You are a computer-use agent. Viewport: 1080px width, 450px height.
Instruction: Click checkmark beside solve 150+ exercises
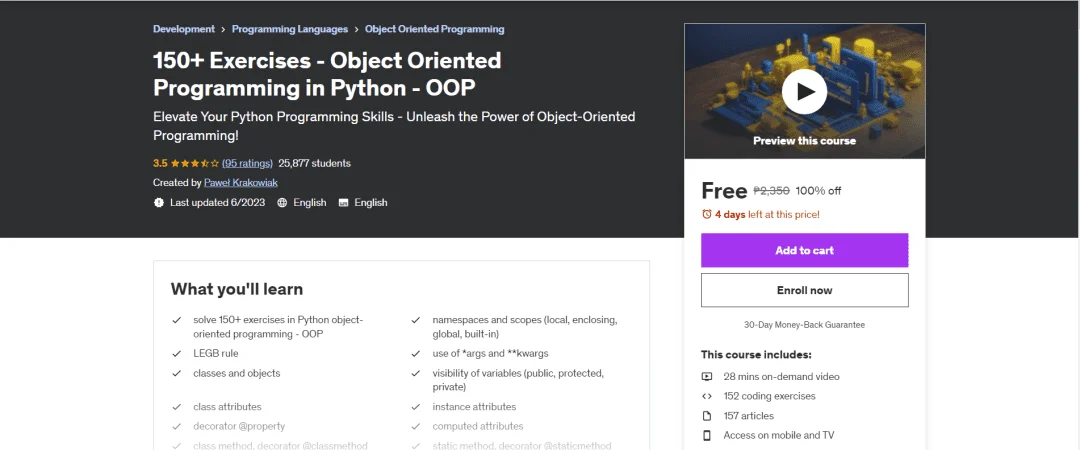[177, 320]
